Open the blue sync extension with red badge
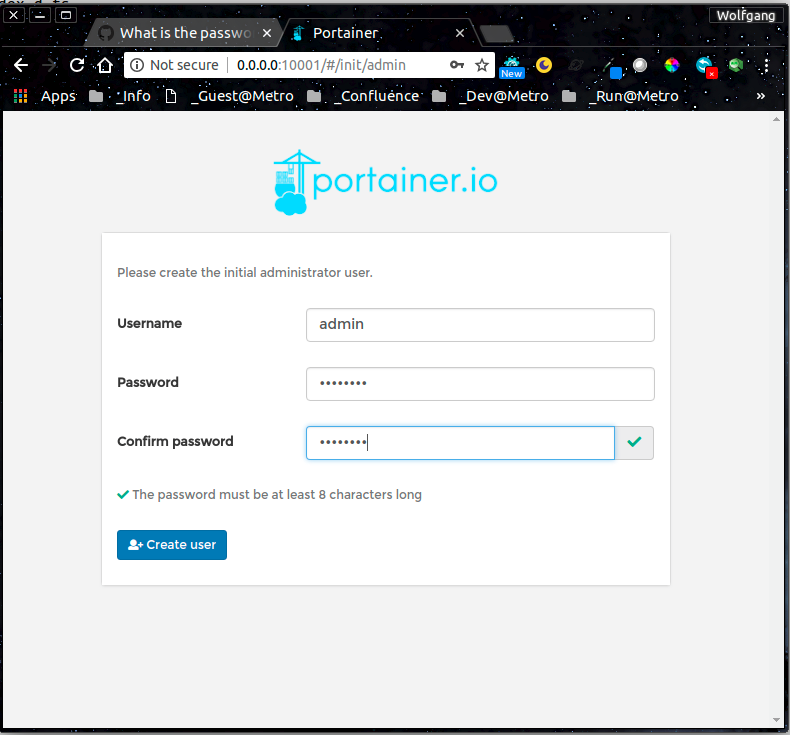This screenshot has width=790, height=735. pyautogui.click(x=705, y=66)
